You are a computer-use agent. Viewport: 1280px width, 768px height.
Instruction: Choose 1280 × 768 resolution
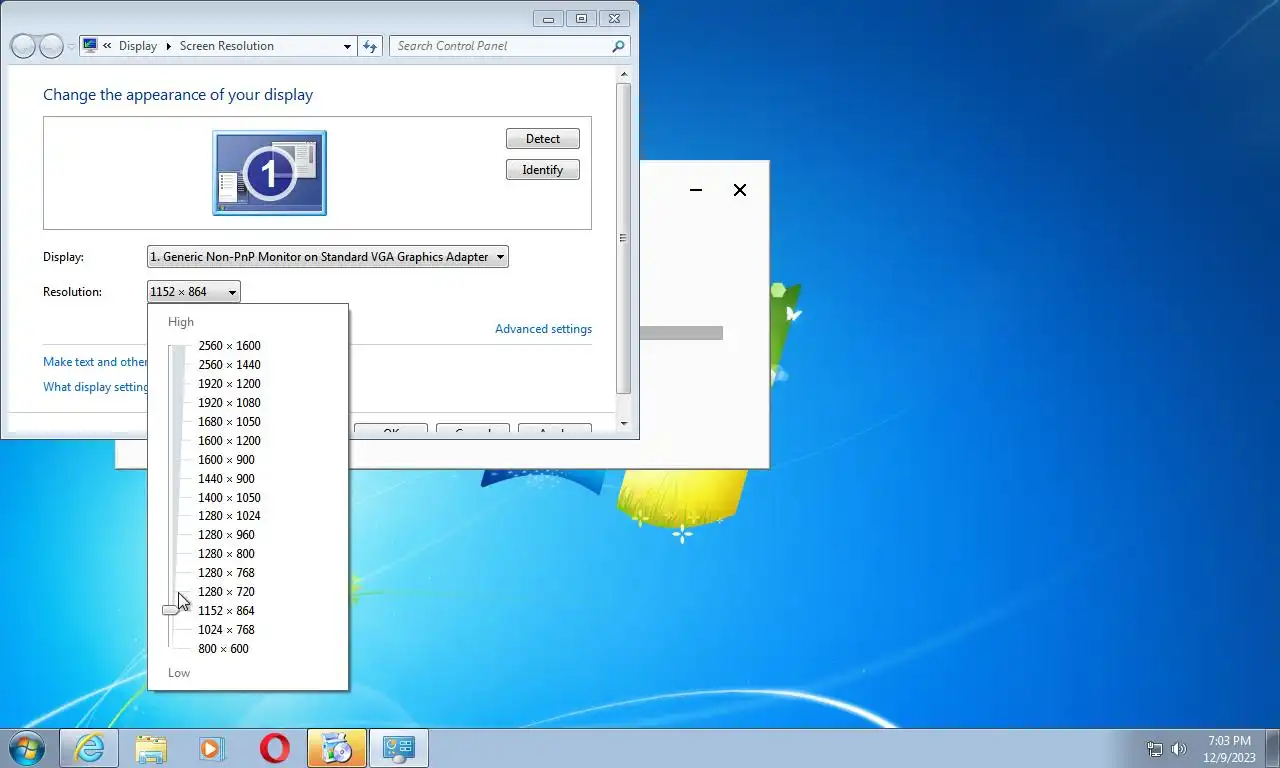(226, 573)
